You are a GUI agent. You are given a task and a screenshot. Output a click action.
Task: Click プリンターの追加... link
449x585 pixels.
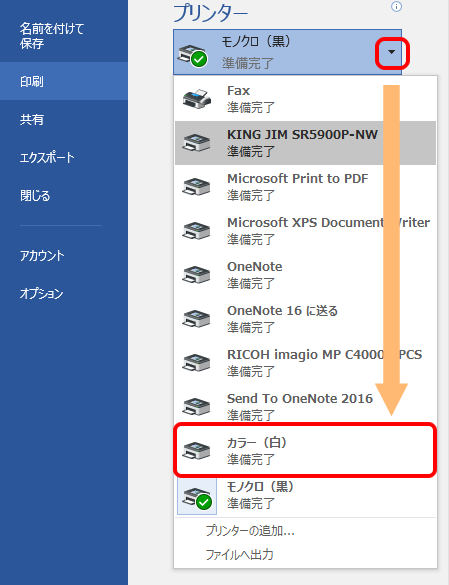click(x=250, y=531)
